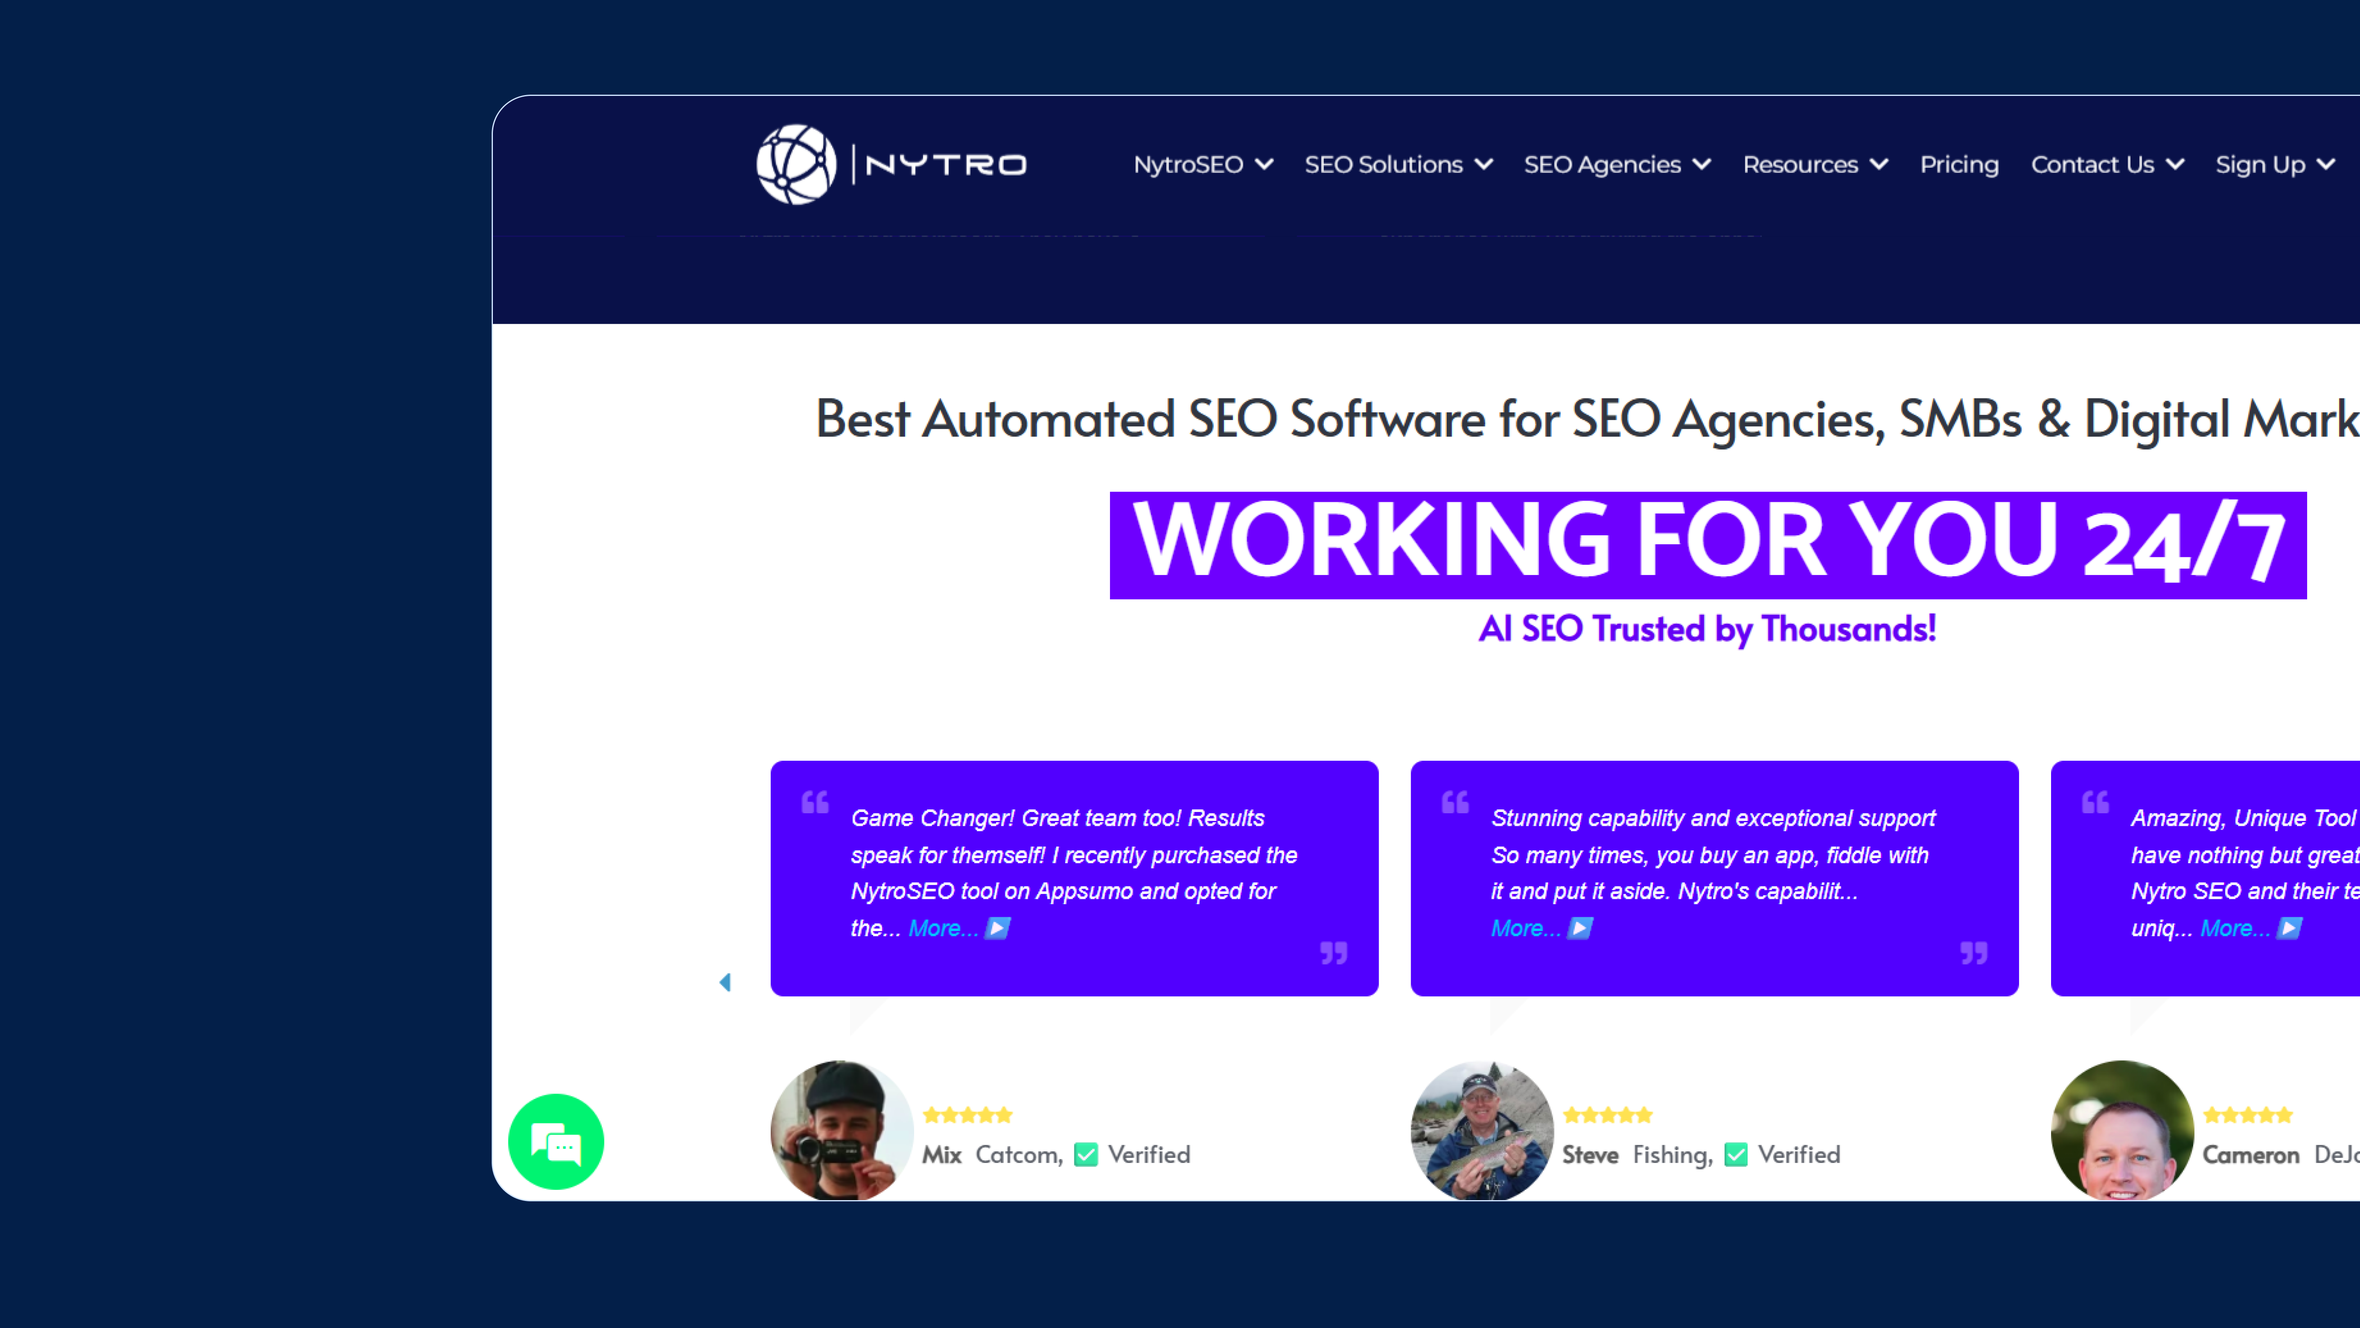Click Mix's profile photo with camera
Viewport: 2360px width, 1328px height.
pyautogui.click(x=842, y=1131)
